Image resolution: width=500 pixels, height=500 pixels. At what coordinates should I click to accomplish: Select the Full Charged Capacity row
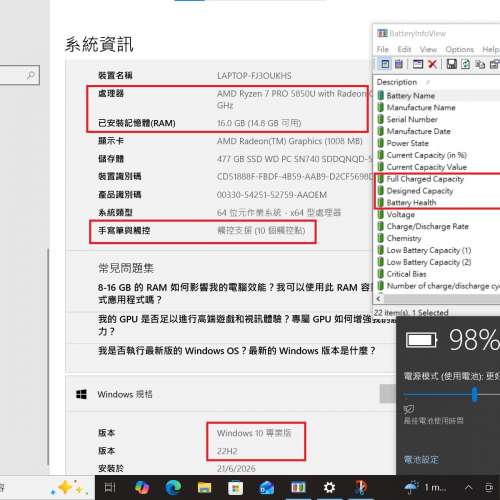coord(438,179)
